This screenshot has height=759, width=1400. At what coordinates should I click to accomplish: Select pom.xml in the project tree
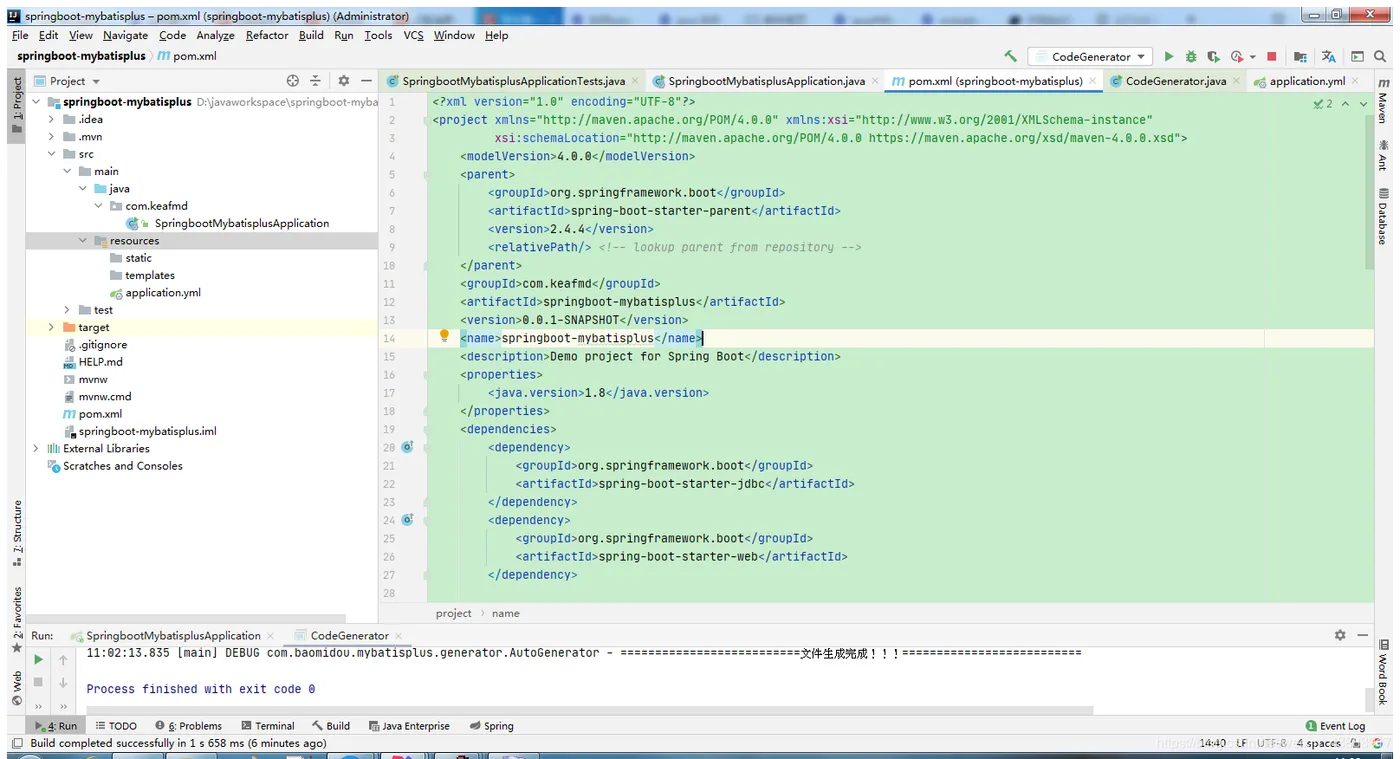pos(100,414)
